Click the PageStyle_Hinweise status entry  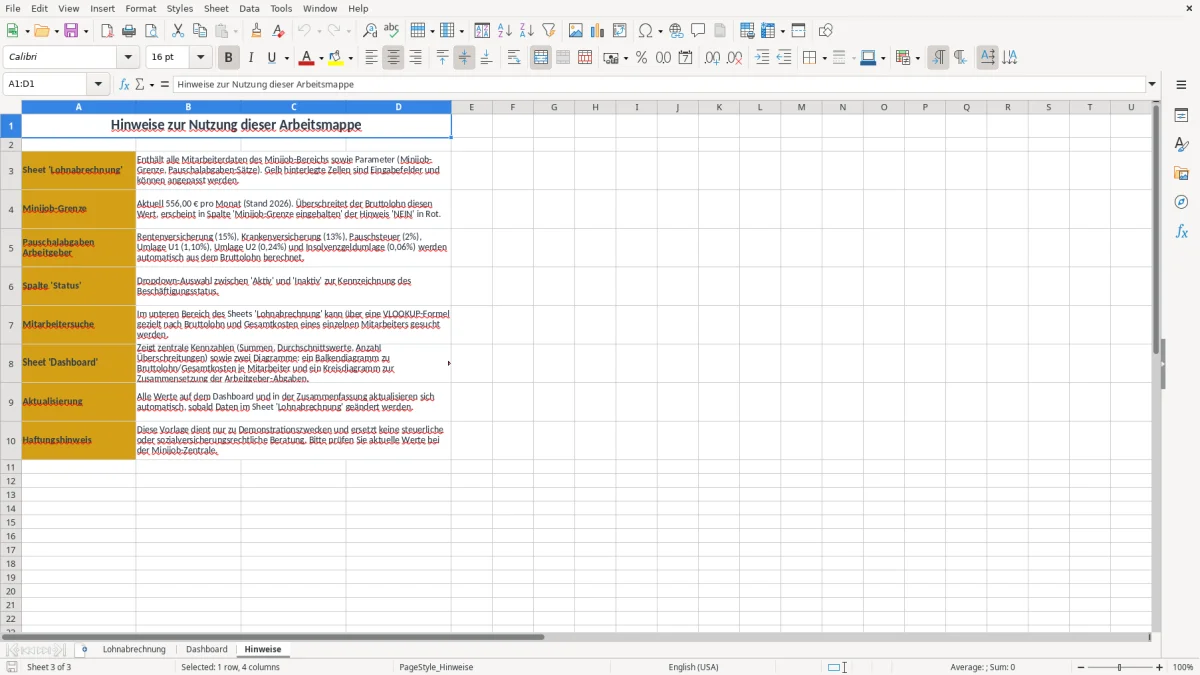pos(436,667)
